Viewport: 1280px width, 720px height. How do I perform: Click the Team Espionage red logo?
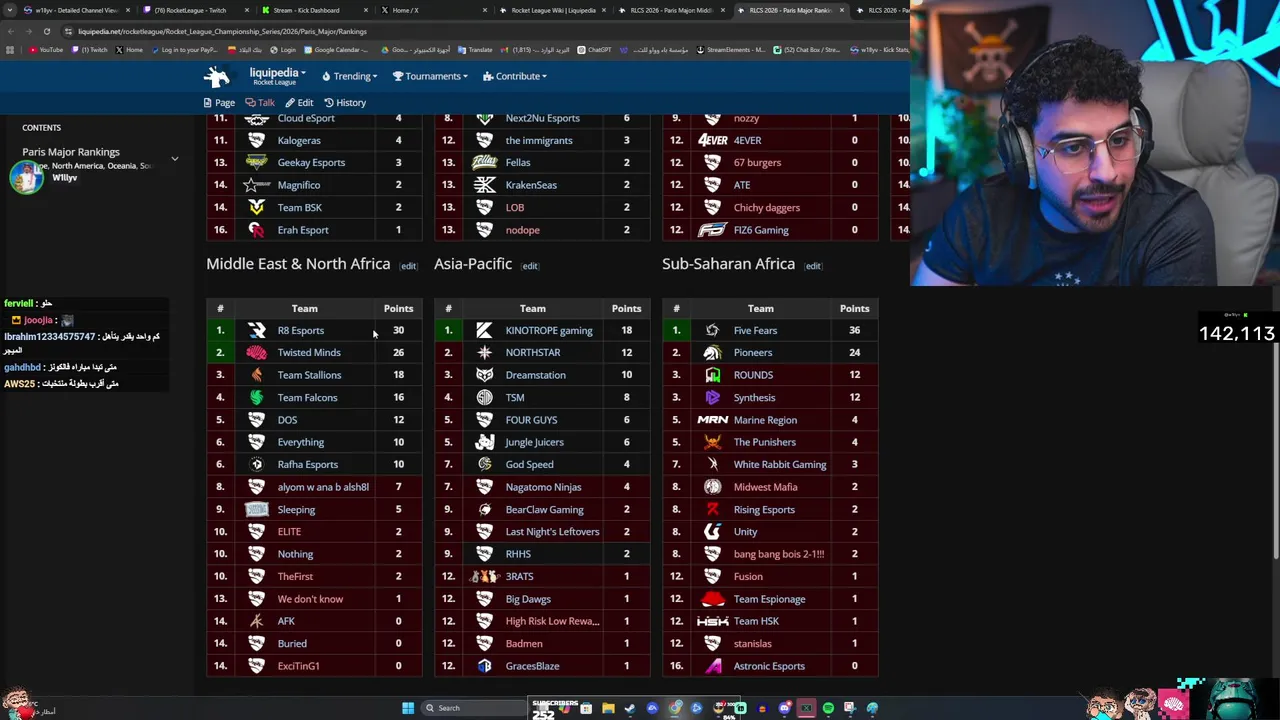(713, 599)
